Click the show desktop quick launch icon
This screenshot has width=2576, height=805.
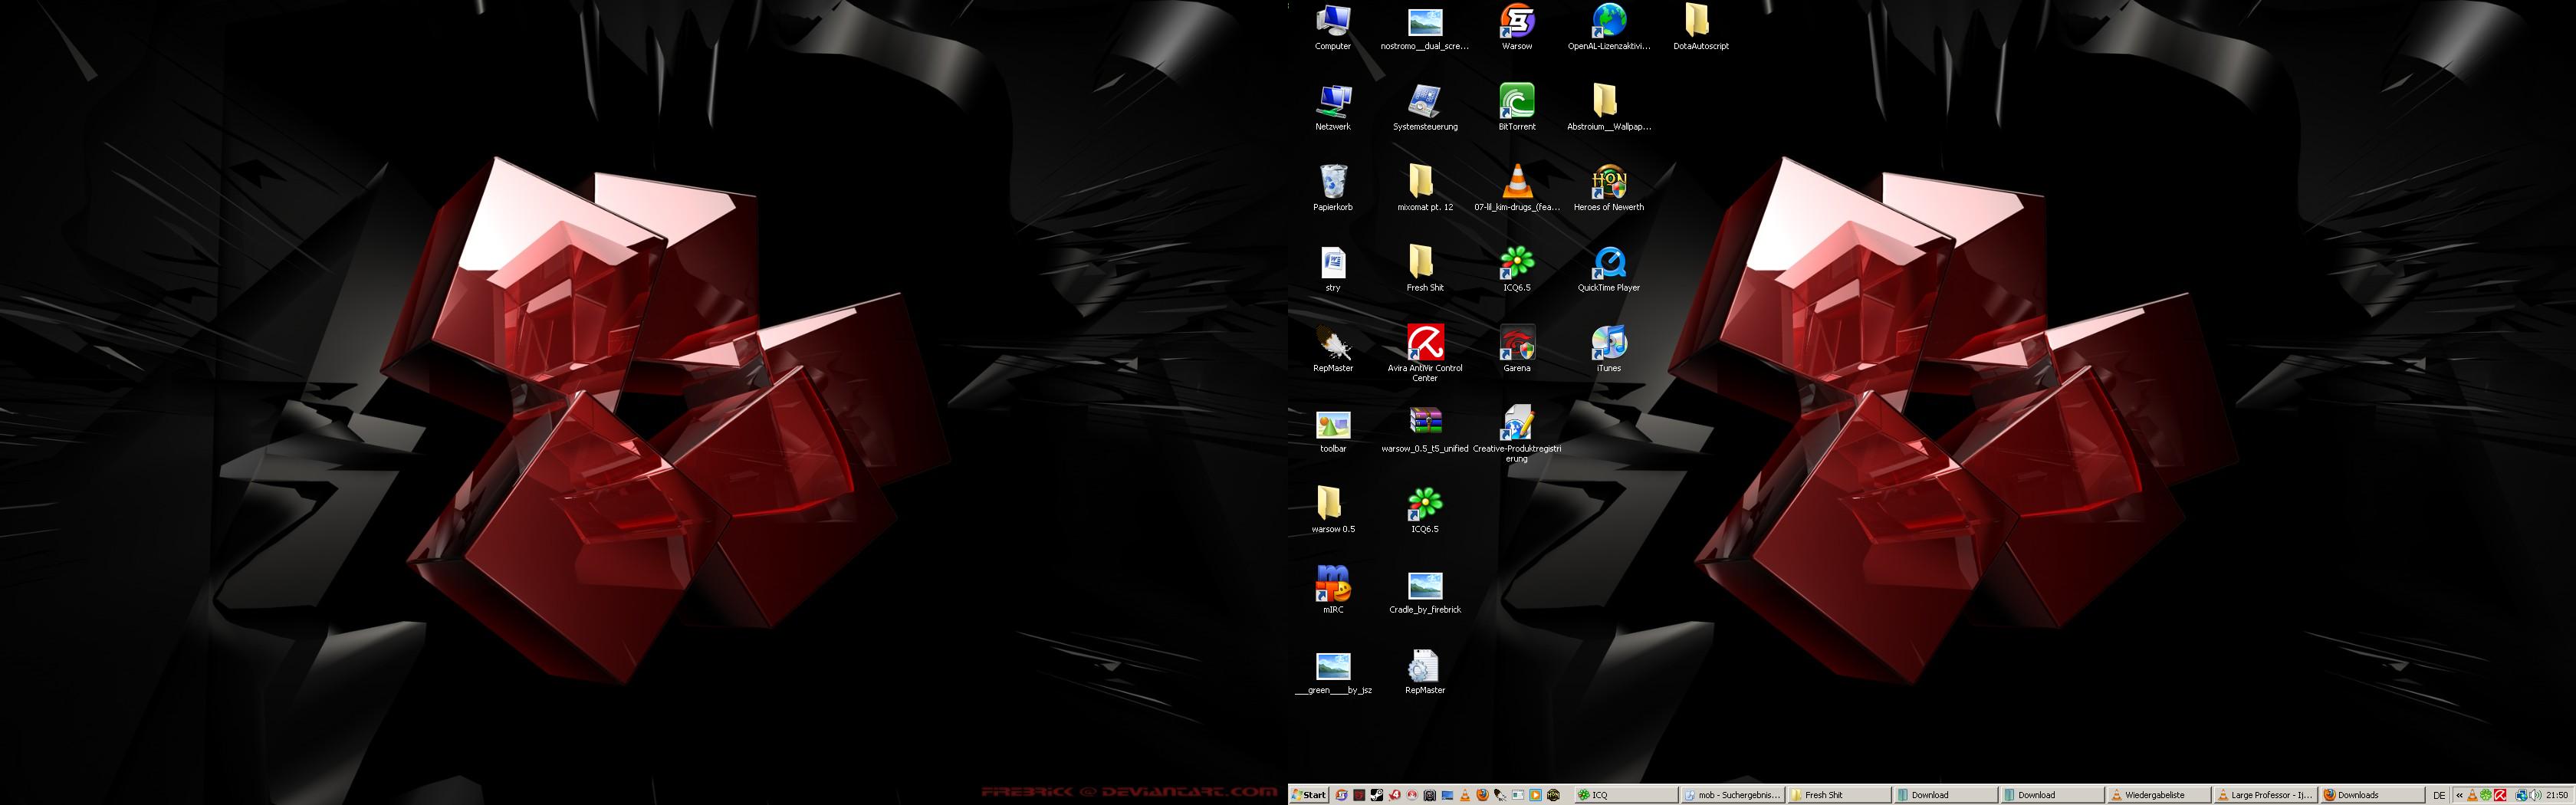point(1447,795)
